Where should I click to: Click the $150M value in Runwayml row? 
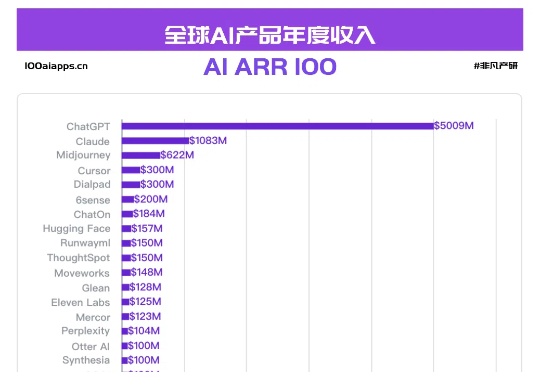coord(147,243)
